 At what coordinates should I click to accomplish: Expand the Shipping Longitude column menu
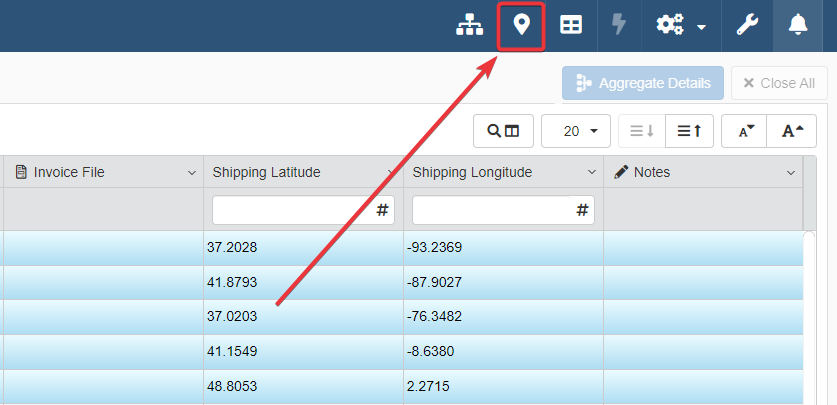[591, 173]
